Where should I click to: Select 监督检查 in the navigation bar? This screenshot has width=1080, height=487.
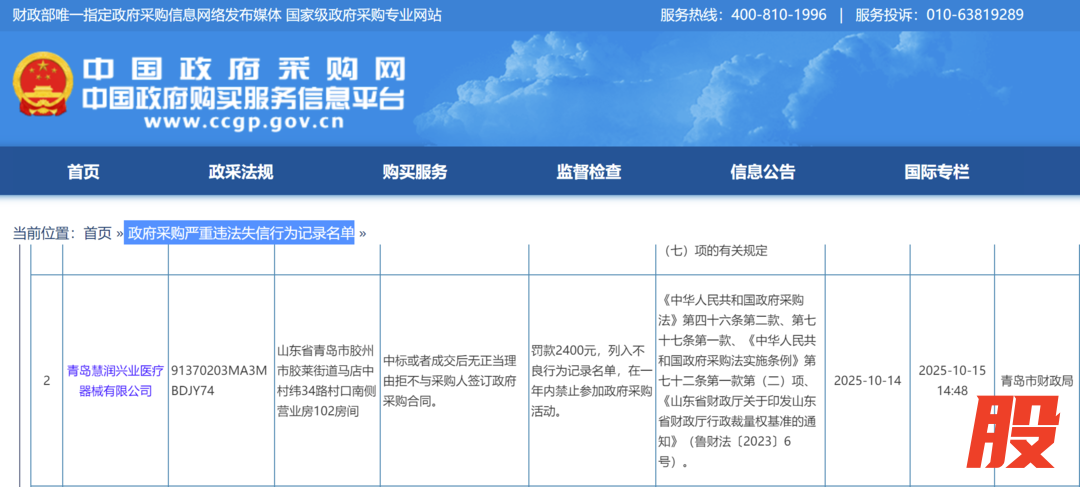(588, 171)
